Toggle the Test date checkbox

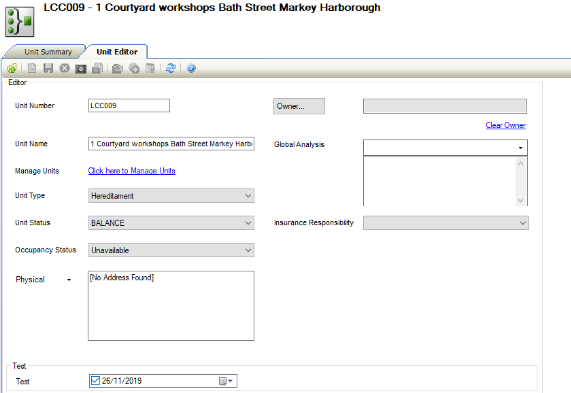click(x=95, y=381)
